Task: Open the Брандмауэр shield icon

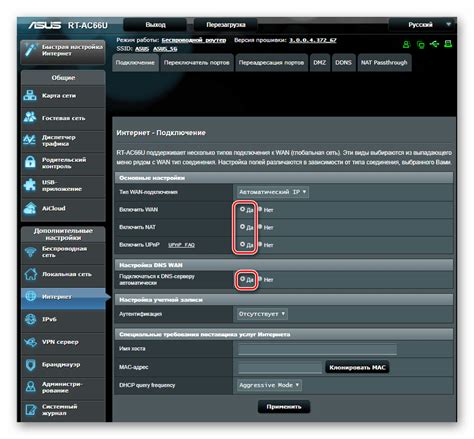Action: click(30, 365)
